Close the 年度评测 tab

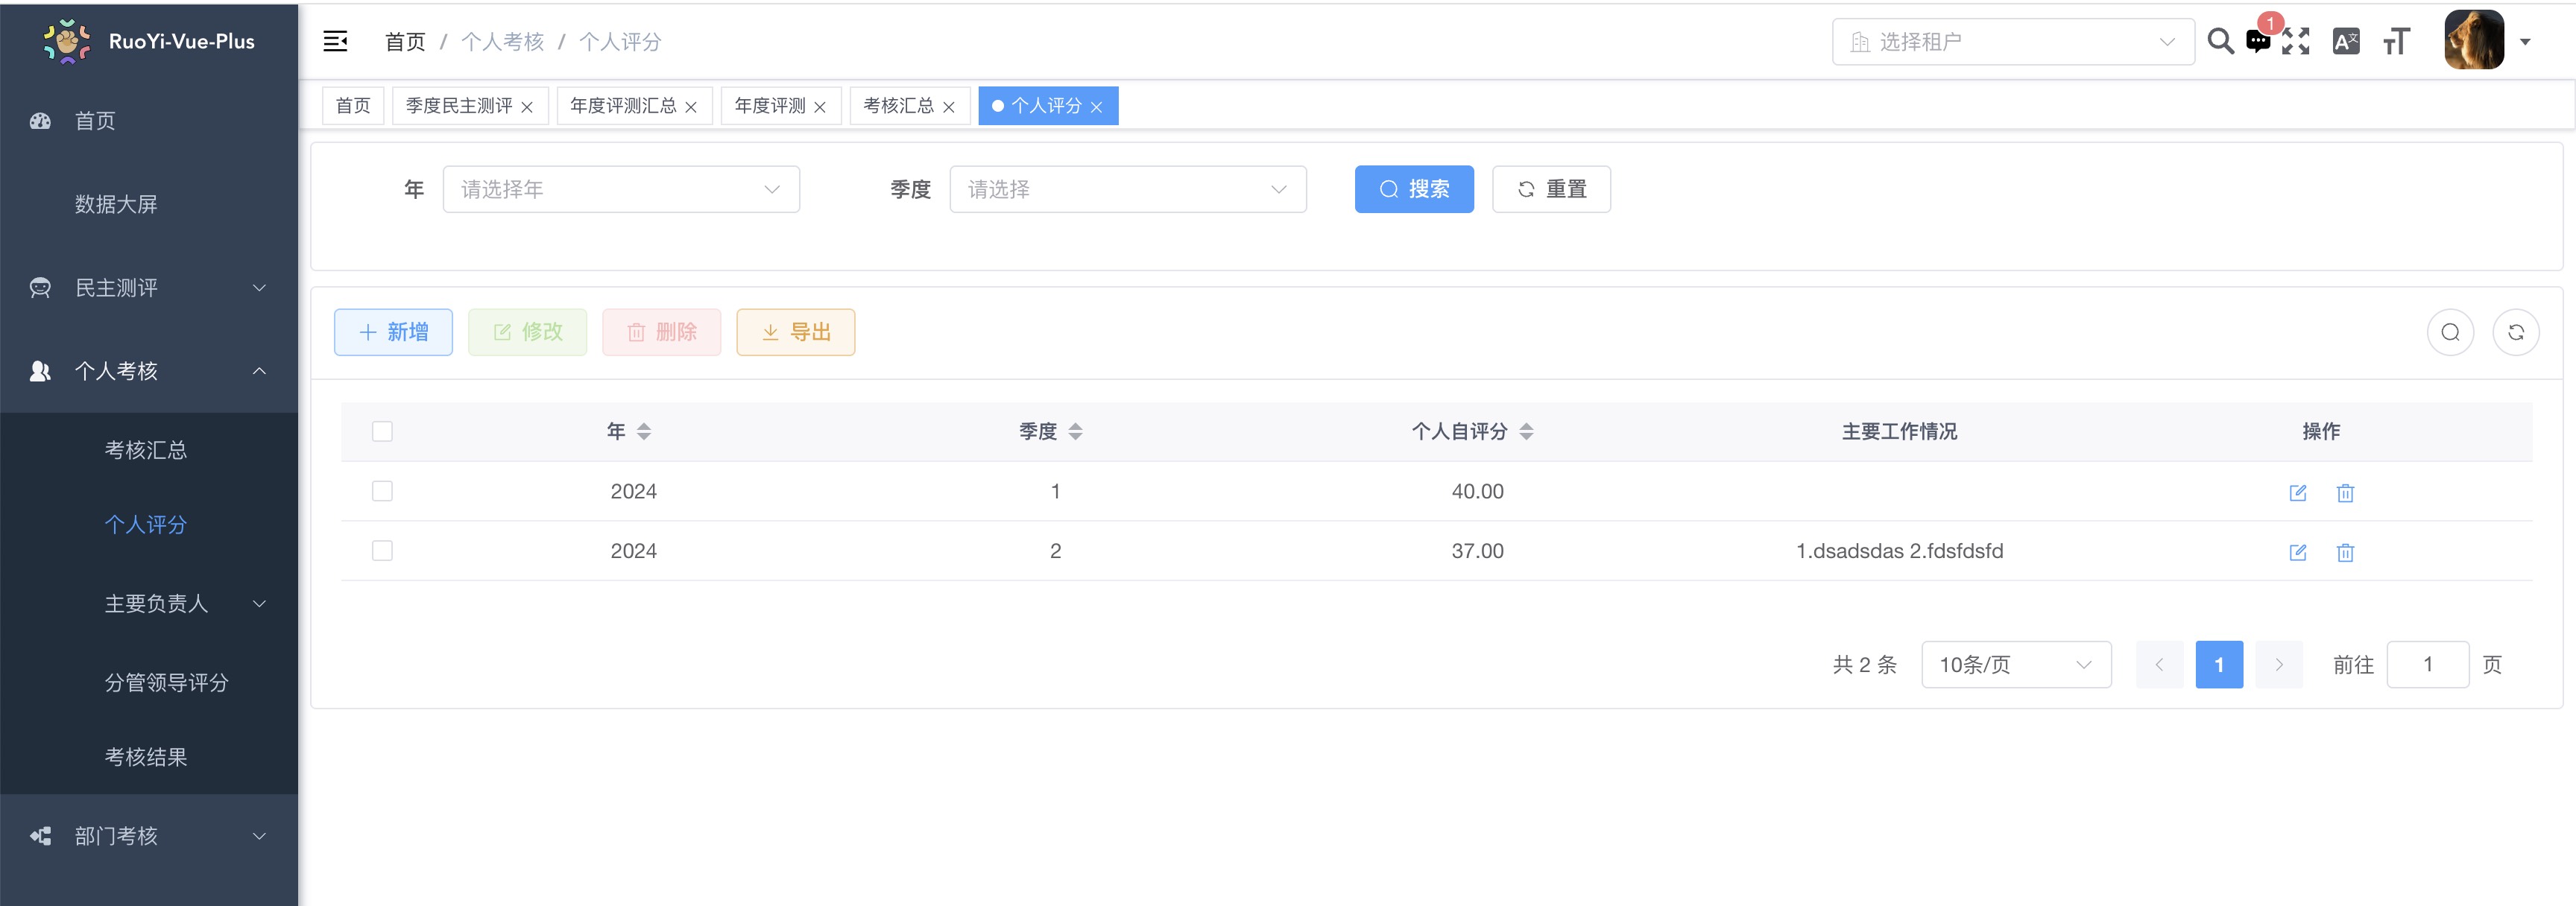click(x=820, y=107)
